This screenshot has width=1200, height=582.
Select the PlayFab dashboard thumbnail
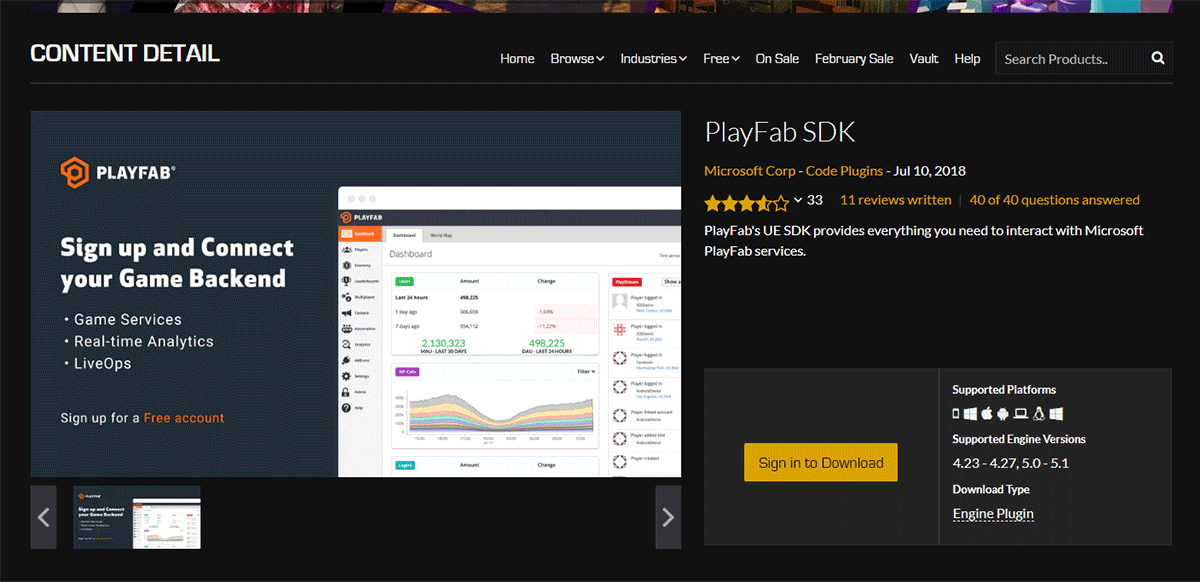click(x=137, y=517)
